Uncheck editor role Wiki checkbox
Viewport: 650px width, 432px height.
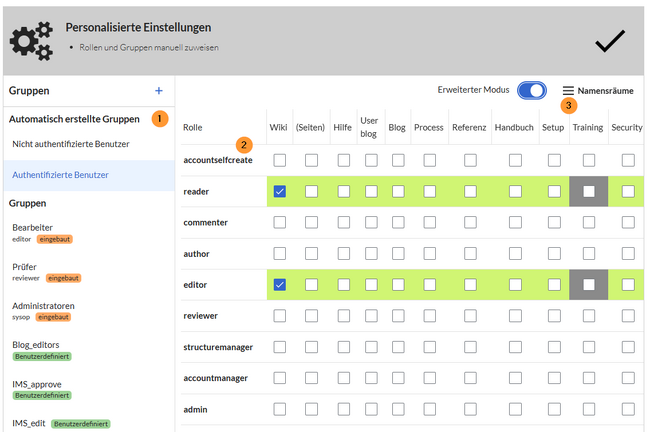click(280, 285)
